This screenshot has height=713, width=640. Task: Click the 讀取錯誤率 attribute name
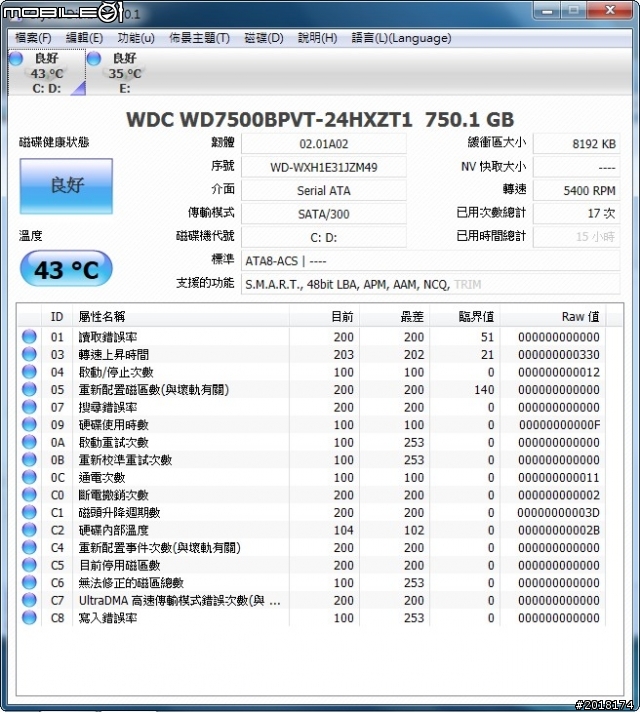108,337
